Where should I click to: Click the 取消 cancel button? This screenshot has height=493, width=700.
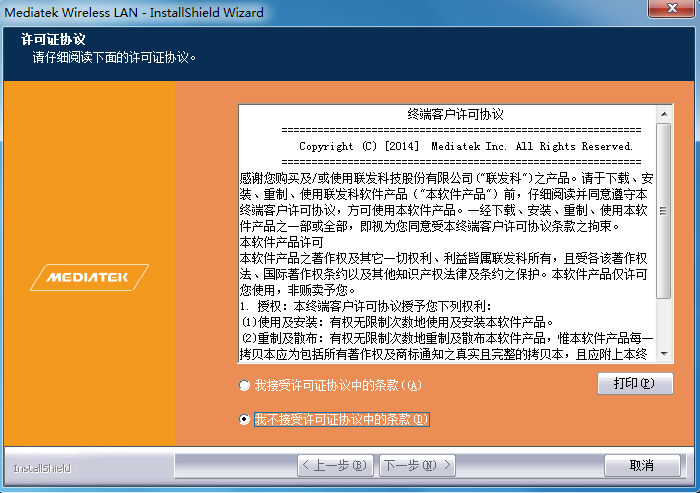[x=642, y=466]
